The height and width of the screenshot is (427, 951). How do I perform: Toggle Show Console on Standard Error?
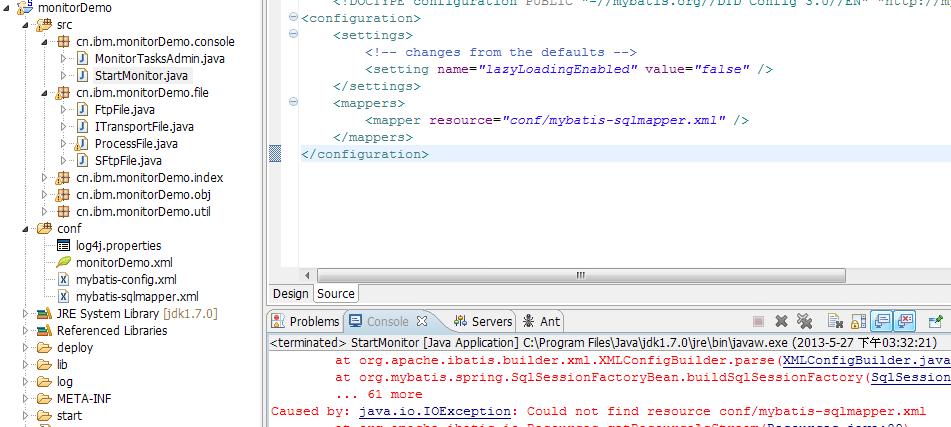click(x=904, y=321)
